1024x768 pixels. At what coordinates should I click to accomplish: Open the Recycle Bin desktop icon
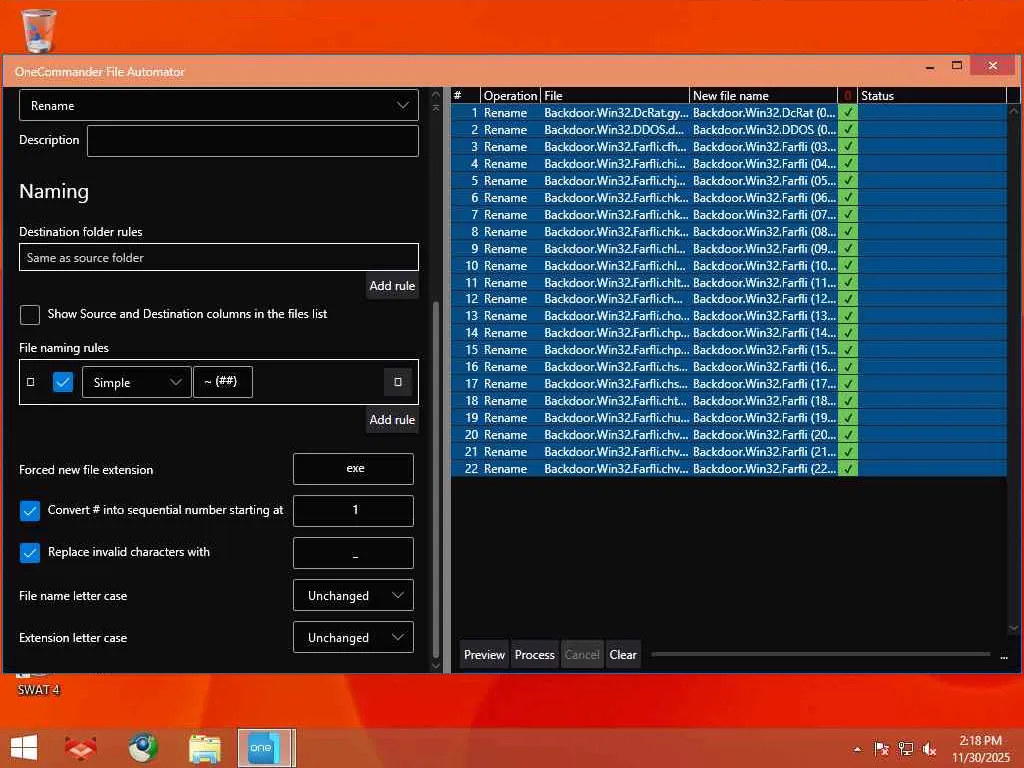(39, 30)
